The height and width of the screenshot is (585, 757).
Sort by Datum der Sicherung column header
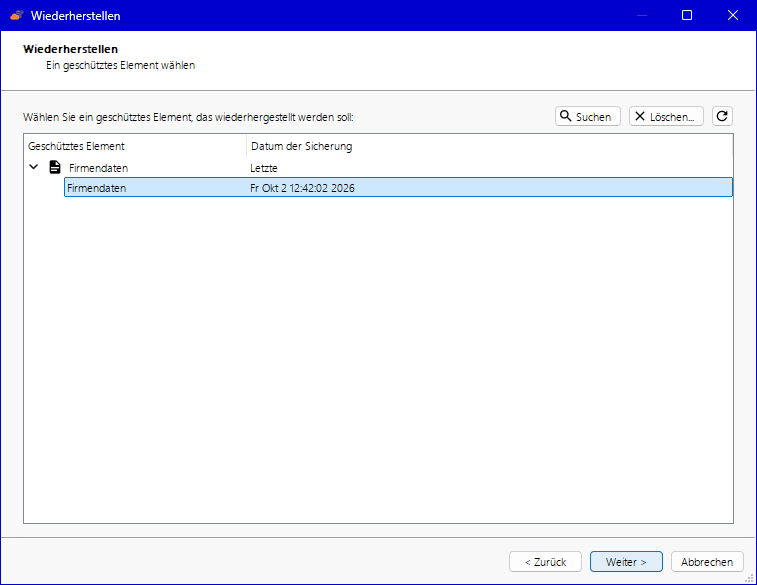490,146
